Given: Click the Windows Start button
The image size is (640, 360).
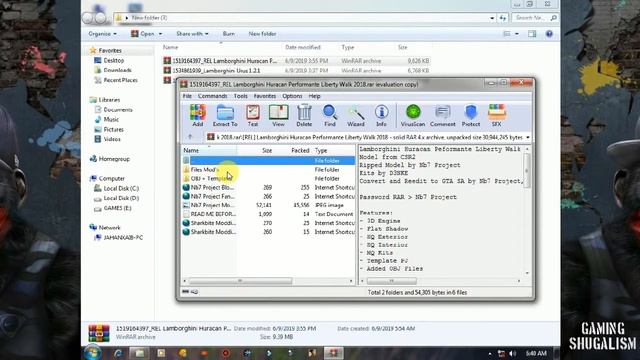Looking at the screenshot, I should (x=93, y=352).
